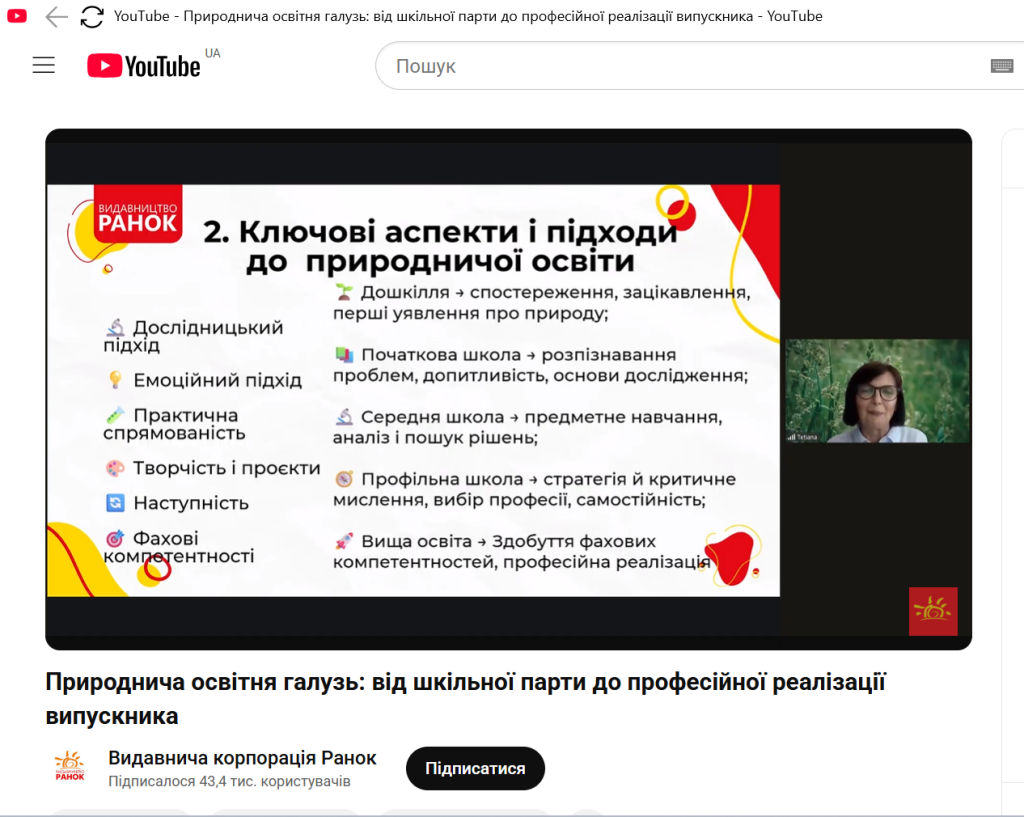Open the on-screen keyboard in search bar
Screen dimensions: 1024x817
pos(1001,66)
